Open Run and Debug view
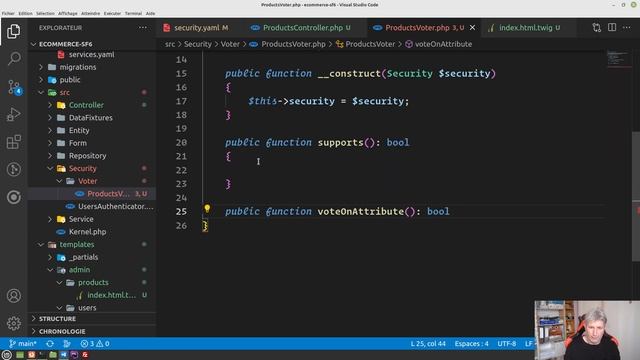Viewport: 640px width, 360px height. tap(13, 115)
